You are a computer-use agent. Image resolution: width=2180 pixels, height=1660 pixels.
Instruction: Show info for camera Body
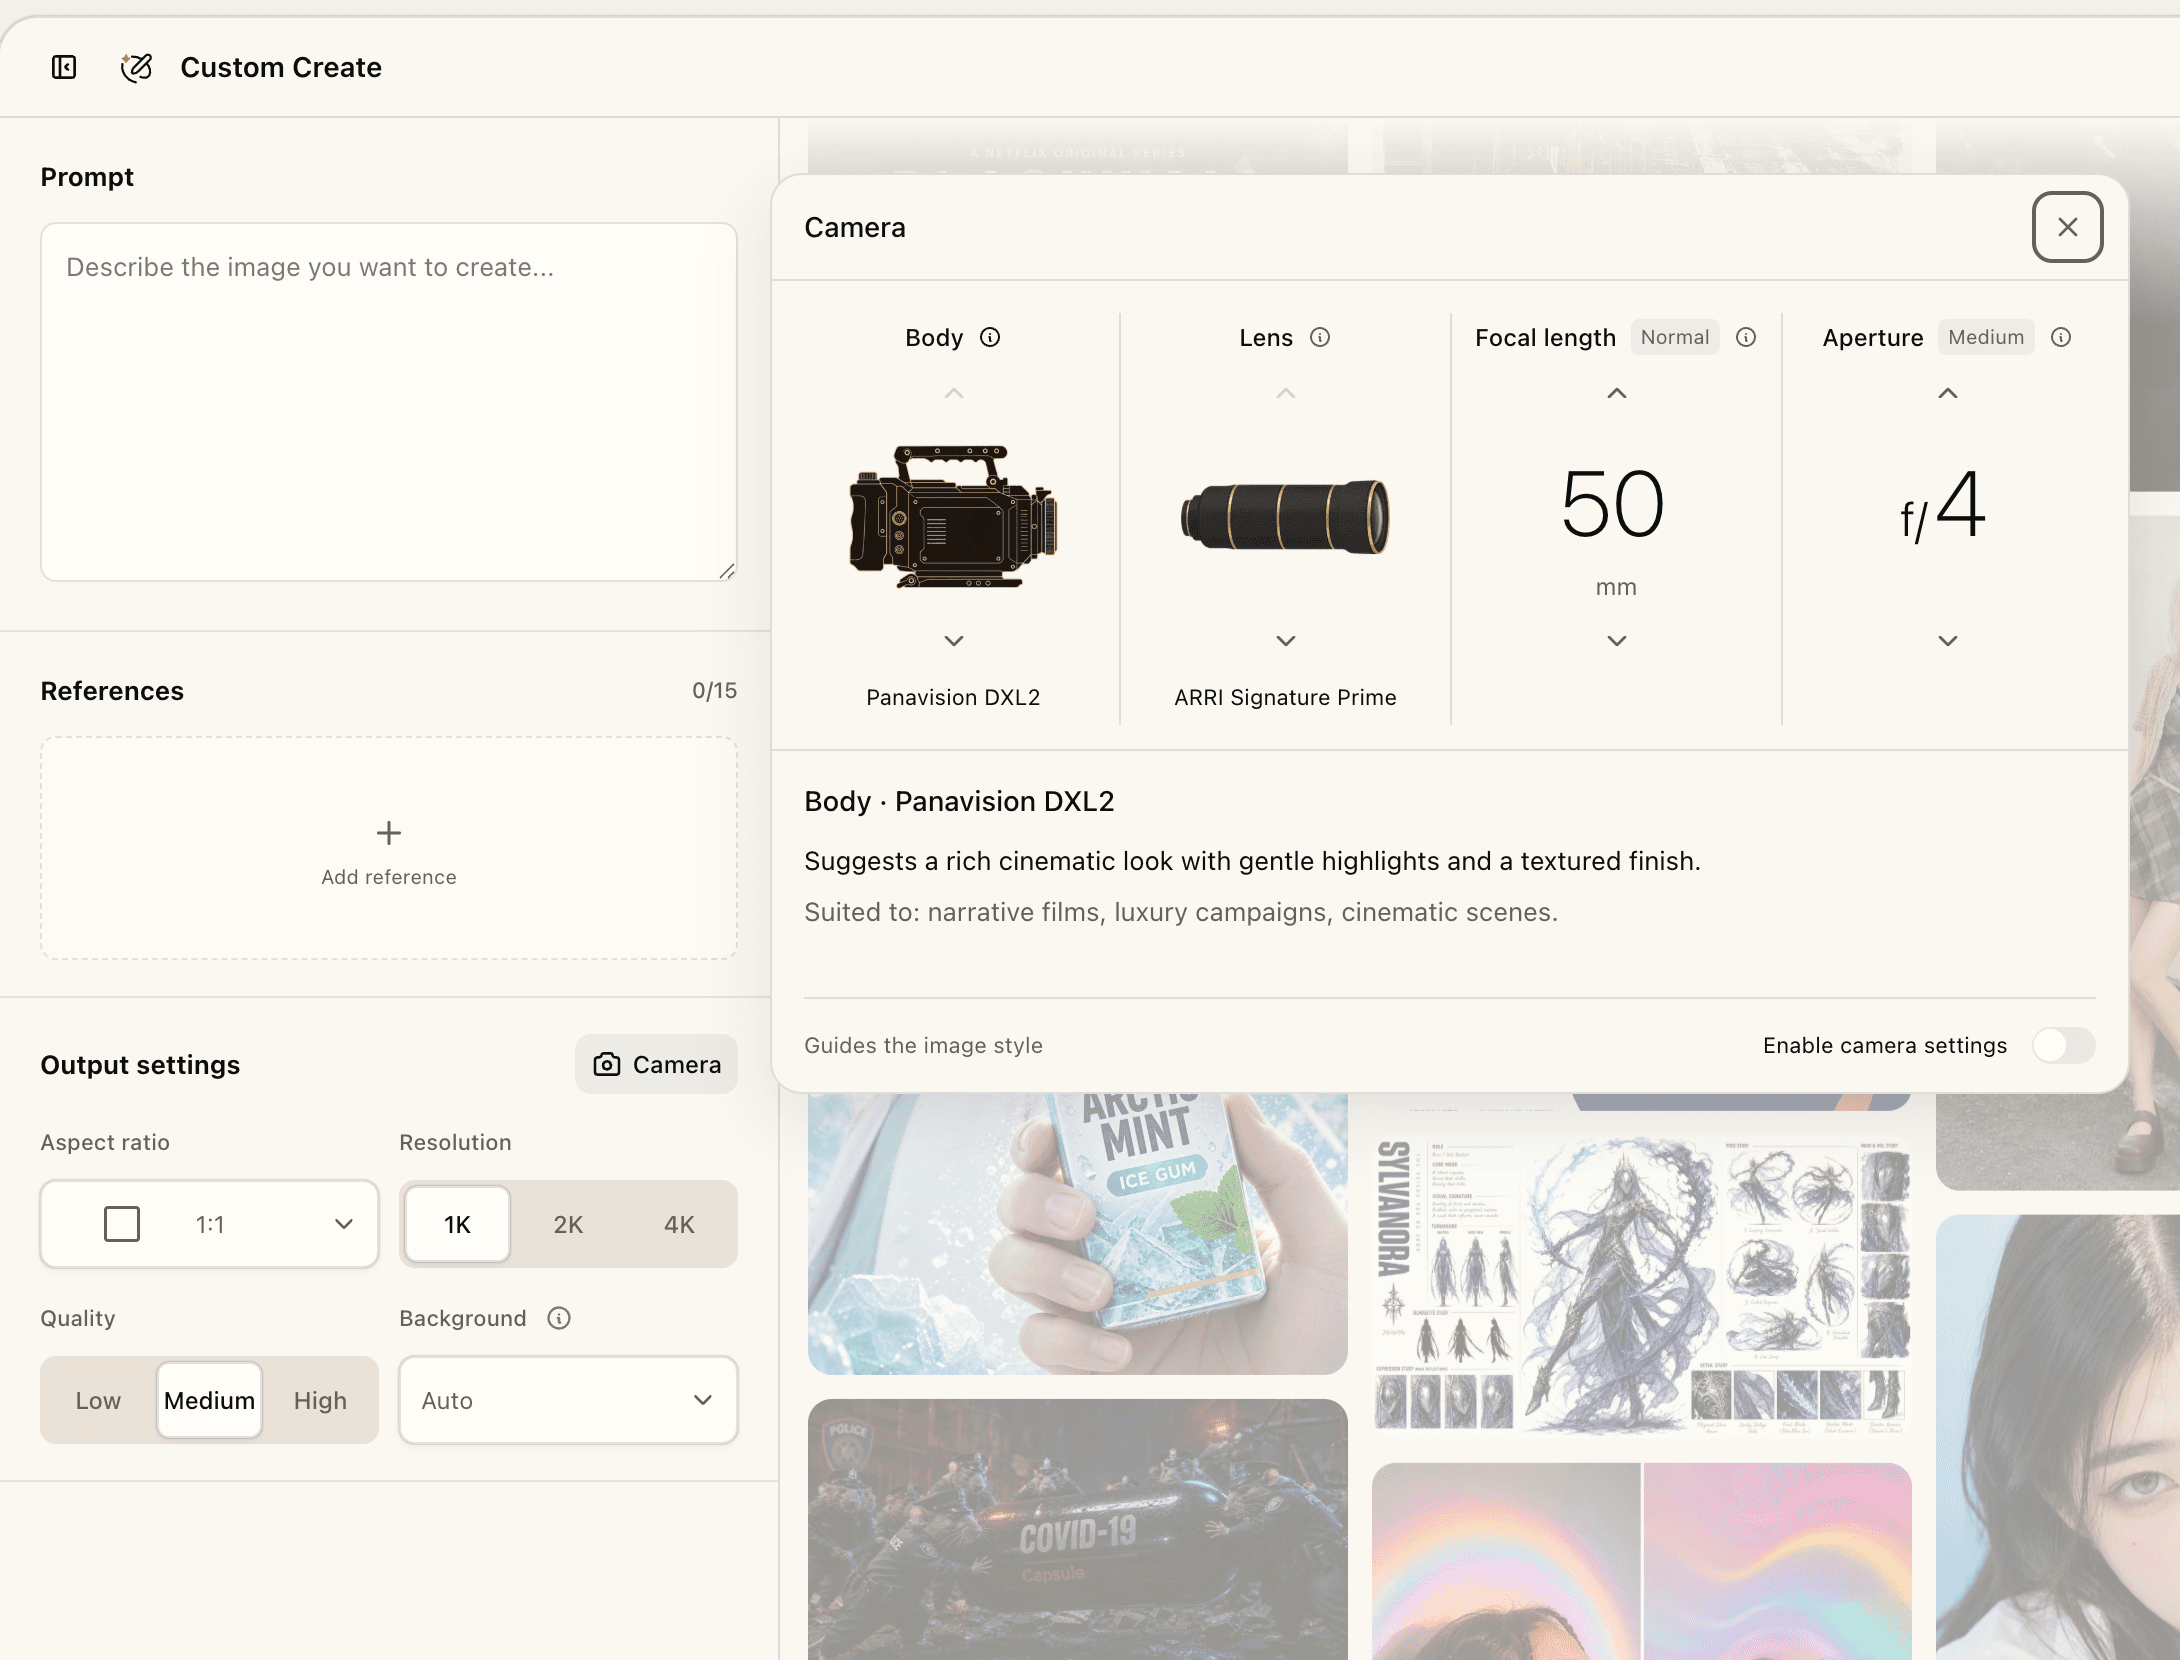(x=989, y=337)
